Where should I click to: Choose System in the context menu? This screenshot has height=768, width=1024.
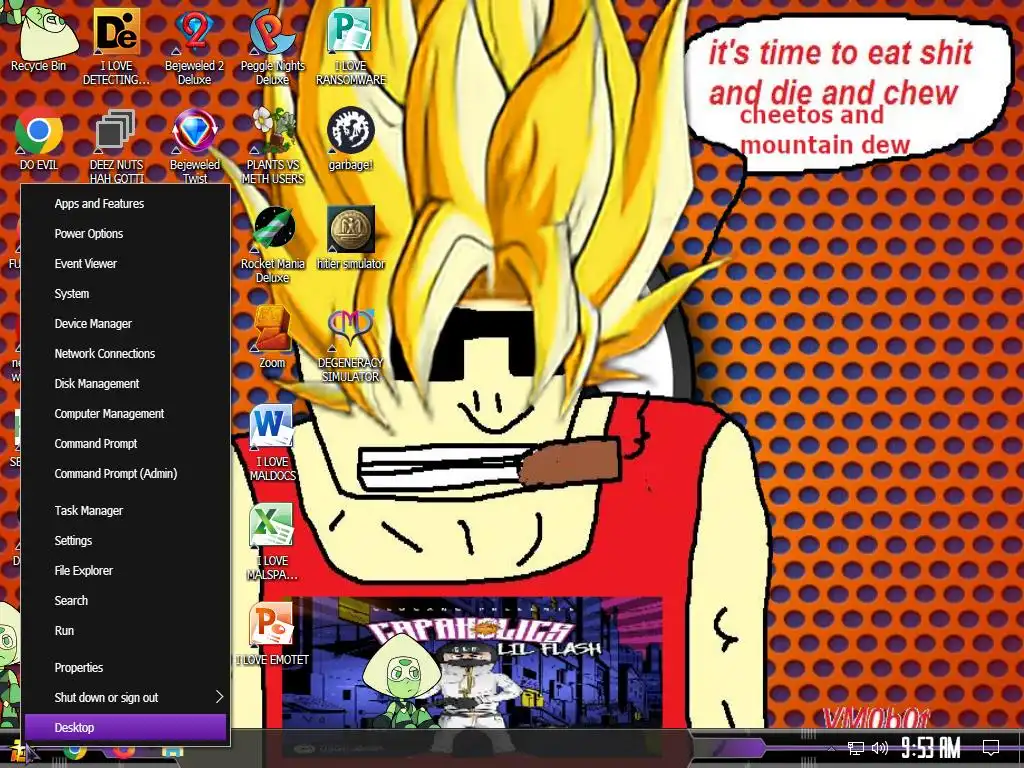pyautogui.click(x=125, y=294)
